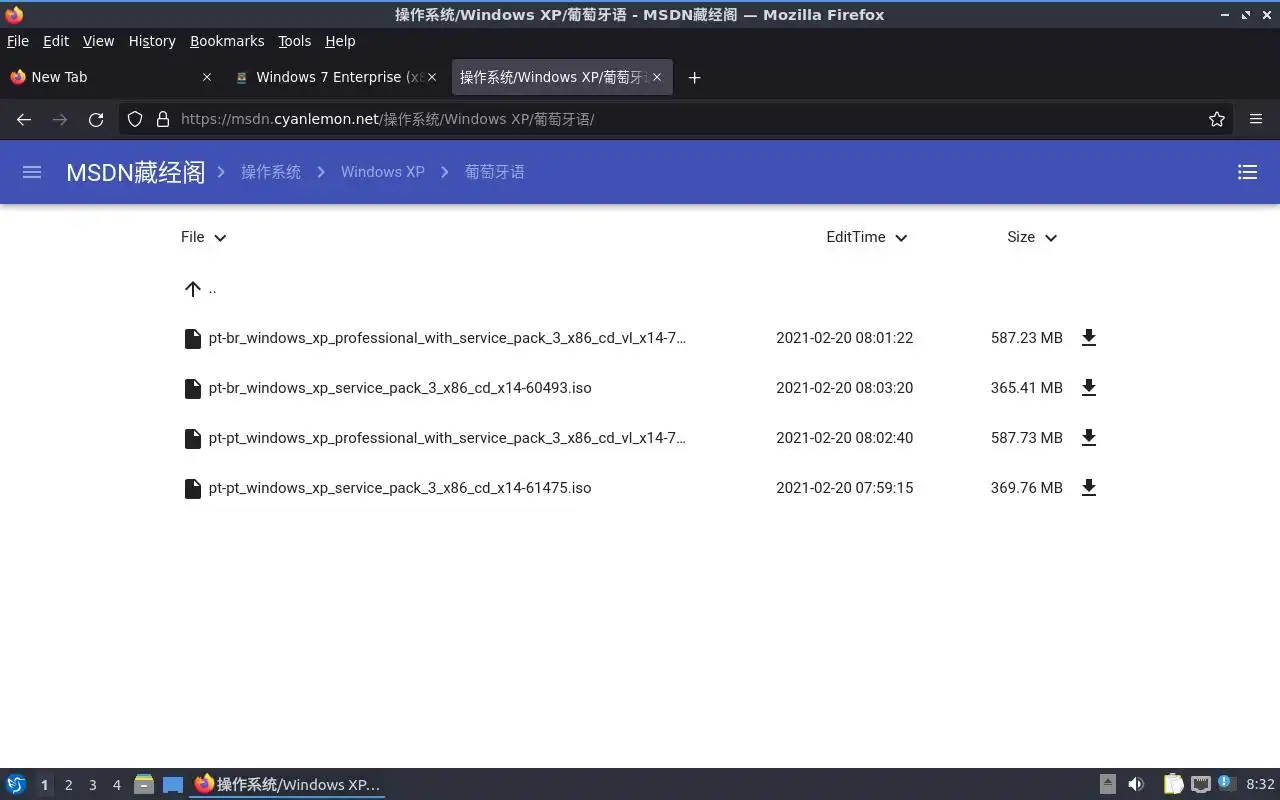Viewport: 1280px width, 800px height.
Task: Open volume control in system tray
Action: point(1136,785)
